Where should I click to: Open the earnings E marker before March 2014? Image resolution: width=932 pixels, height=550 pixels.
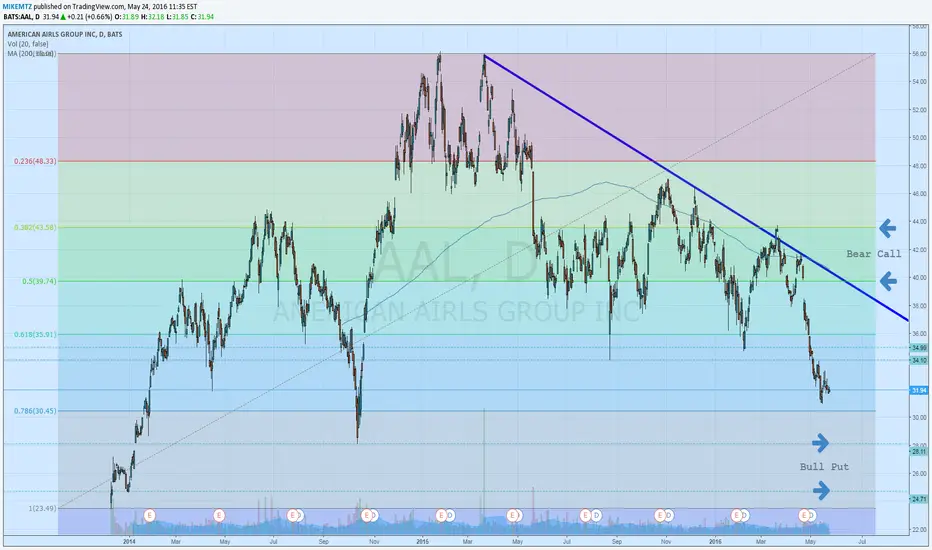pyautogui.click(x=149, y=516)
